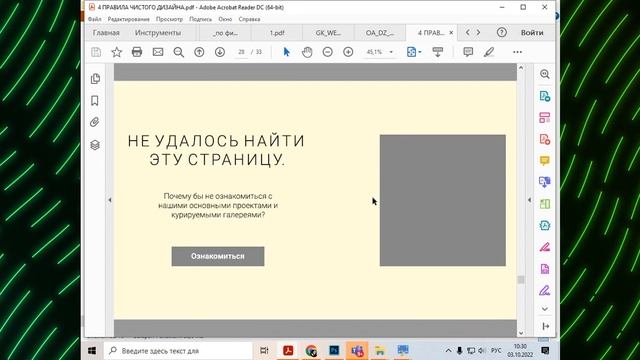The image size is (640, 360).
Task: Open yellow Comment tool in right pane
Action: pos(544,161)
